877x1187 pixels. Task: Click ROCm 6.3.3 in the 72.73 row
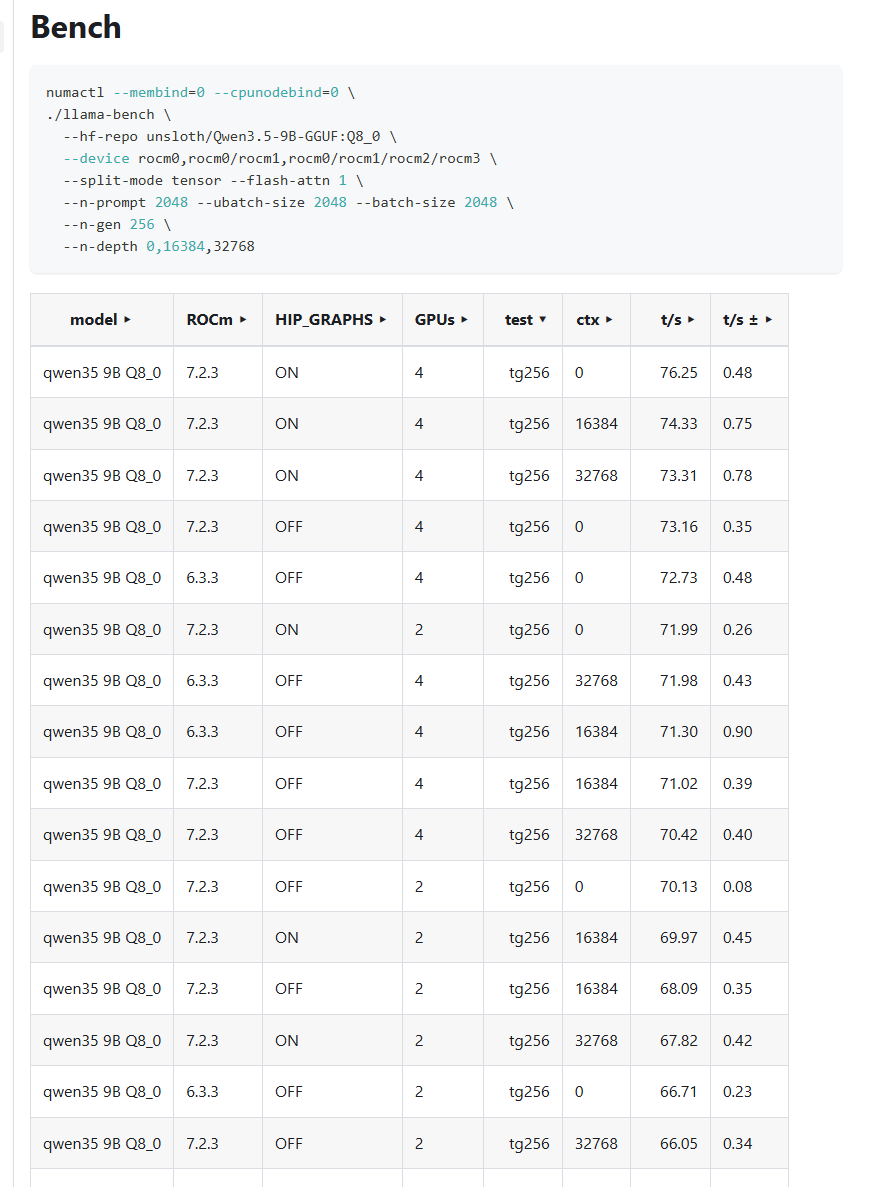click(202, 578)
